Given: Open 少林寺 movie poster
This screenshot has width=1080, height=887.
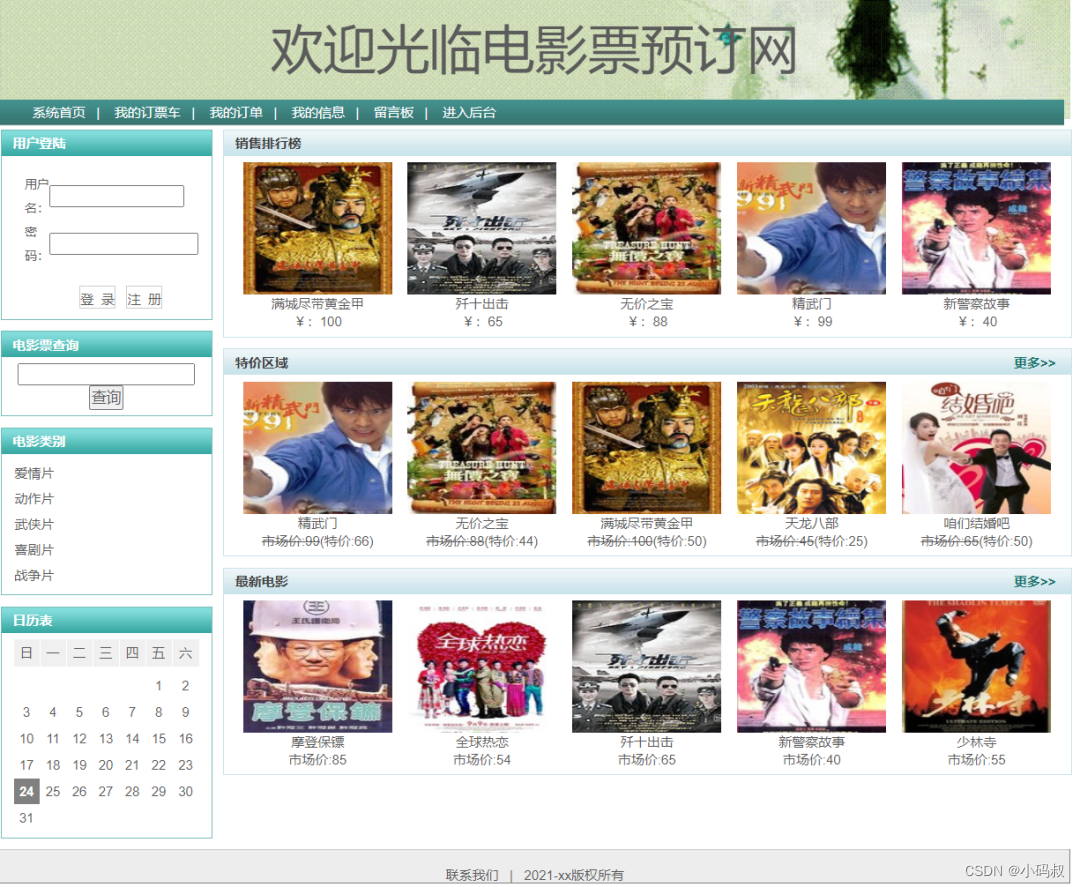Looking at the screenshot, I should click(x=977, y=667).
